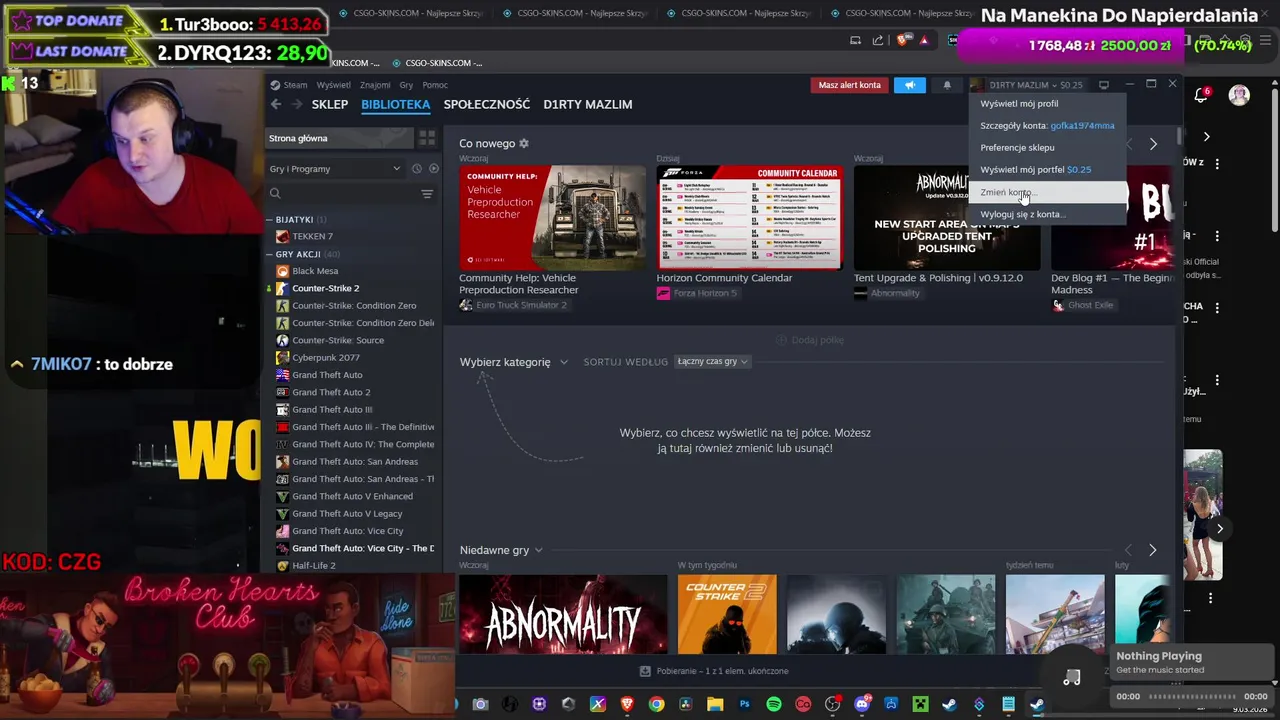Open the Łączny czas gry sort dropdown
This screenshot has width=1280, height=720.
[x=712, y=361]
